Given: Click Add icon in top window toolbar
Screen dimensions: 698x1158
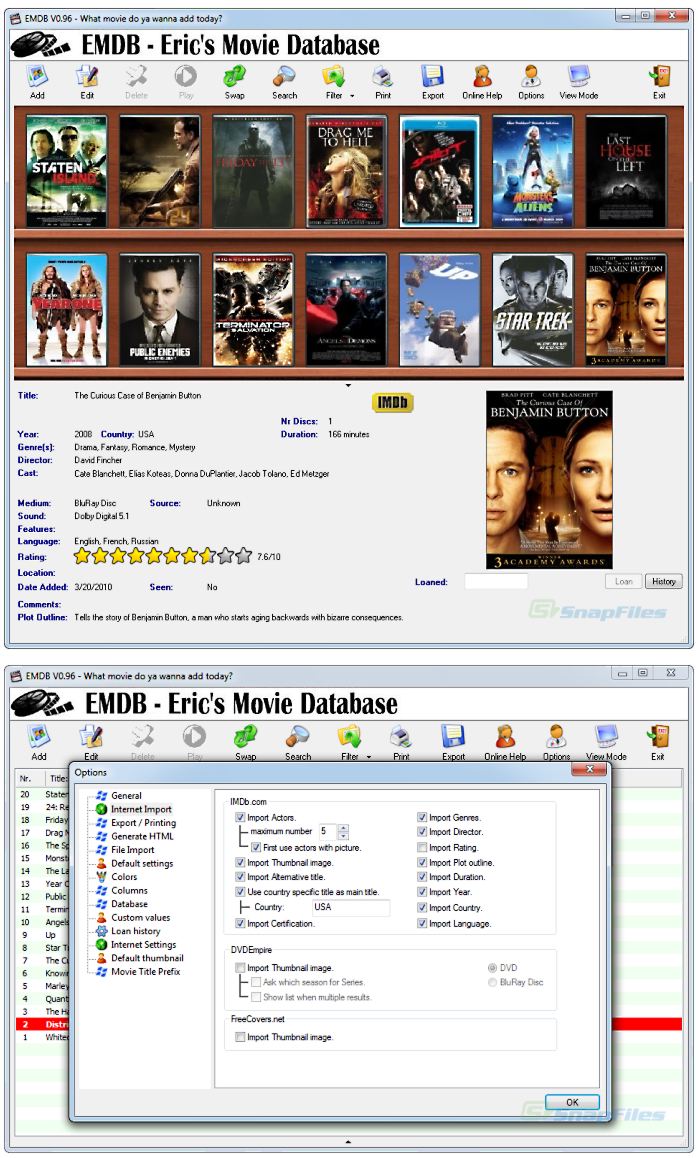Looking at the screenshot, I should pos(37,82).
